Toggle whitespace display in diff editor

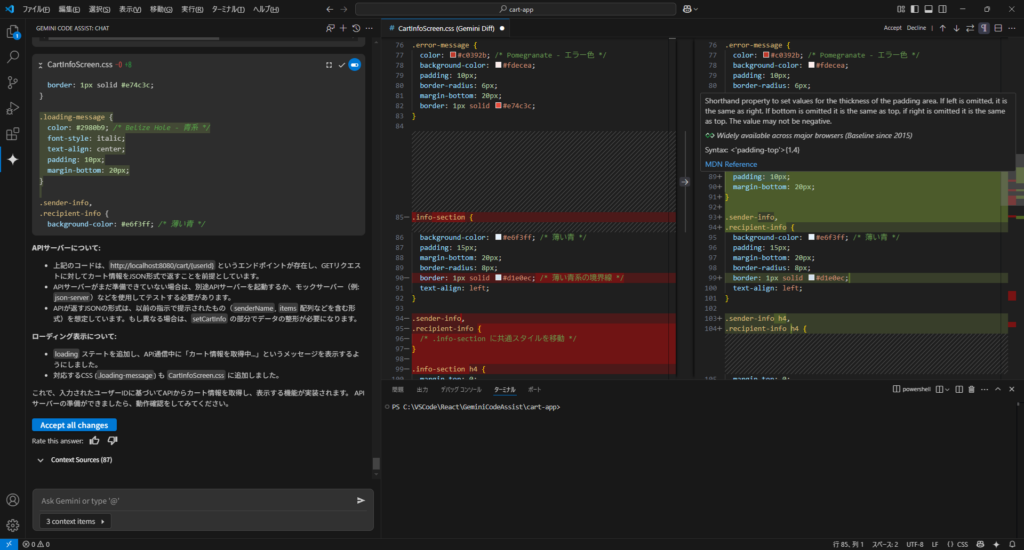(984, 28)
